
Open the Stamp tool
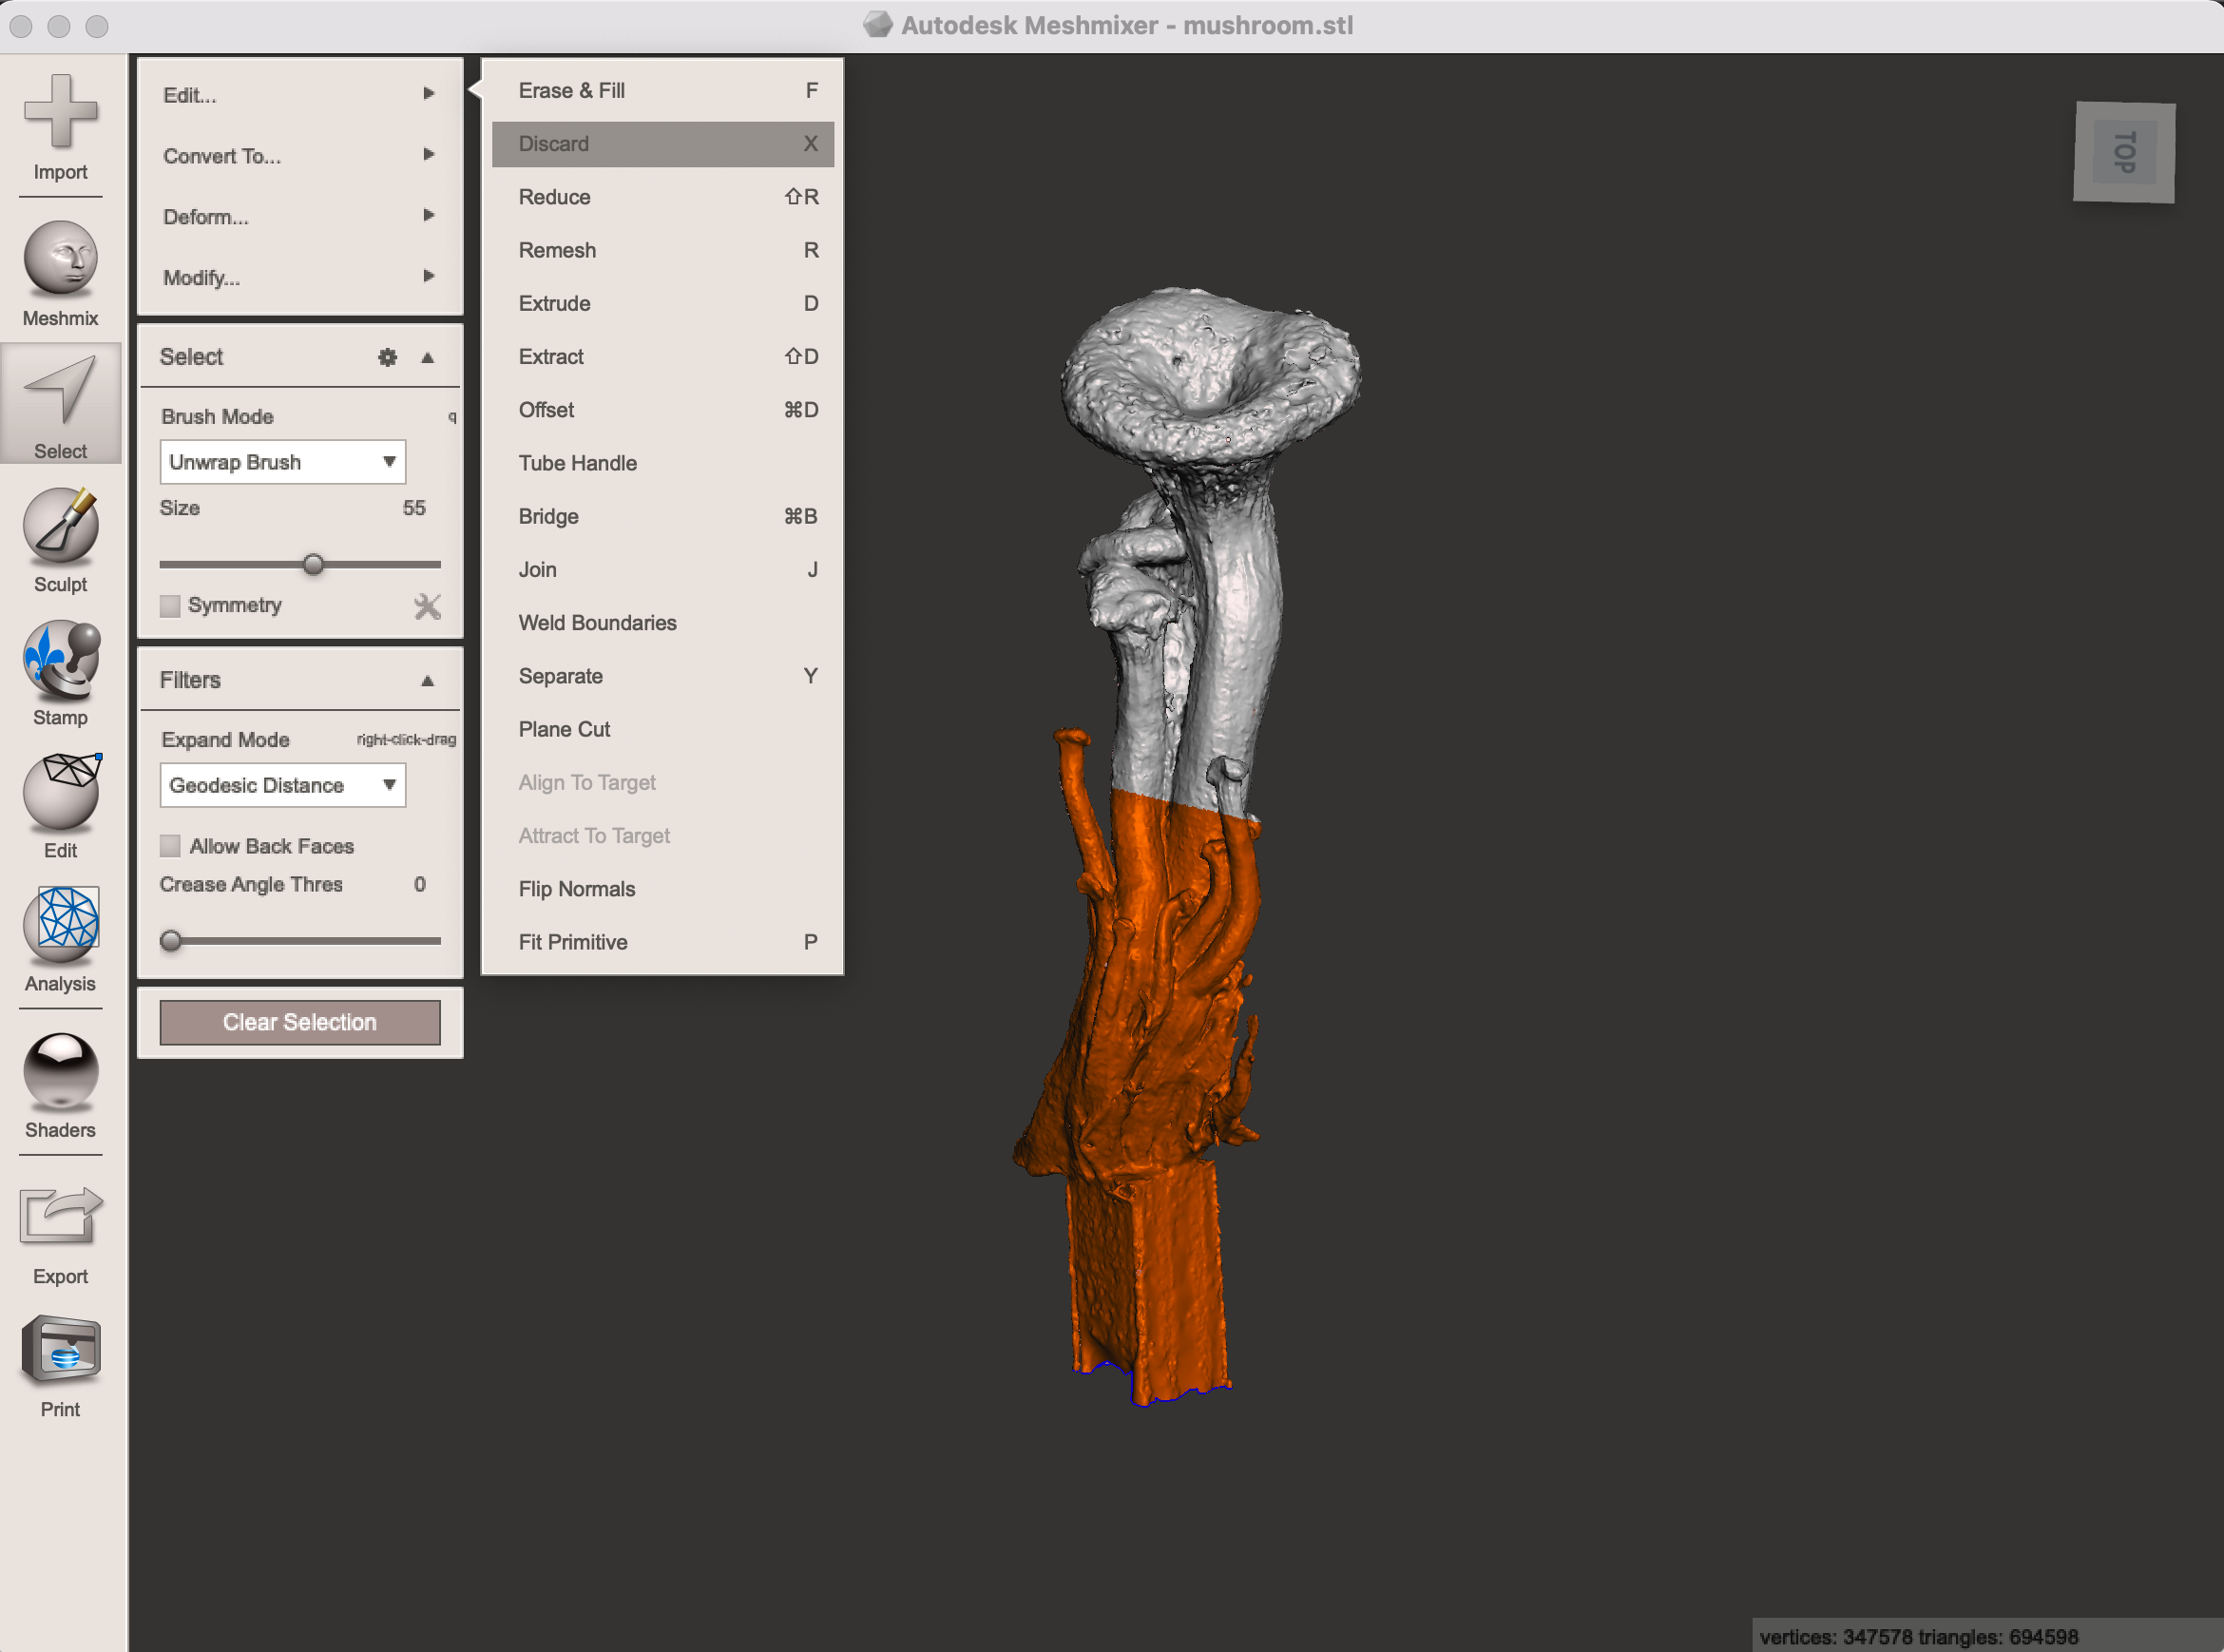60,671
